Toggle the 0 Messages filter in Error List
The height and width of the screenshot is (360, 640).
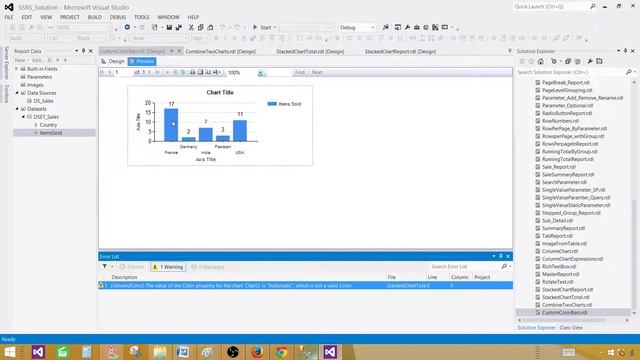208,267
